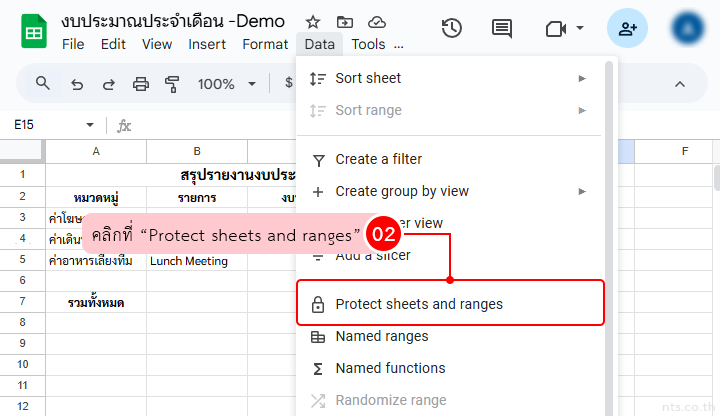Choose Named ranges
720x416 pixels.
(x=450, y=336)
